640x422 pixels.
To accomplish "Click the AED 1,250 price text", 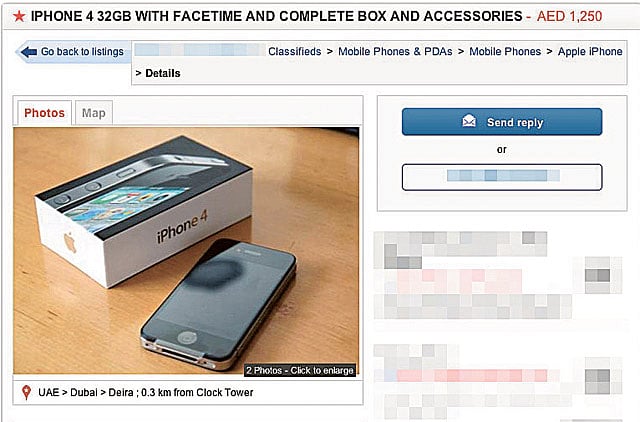I will coord(569,16).
